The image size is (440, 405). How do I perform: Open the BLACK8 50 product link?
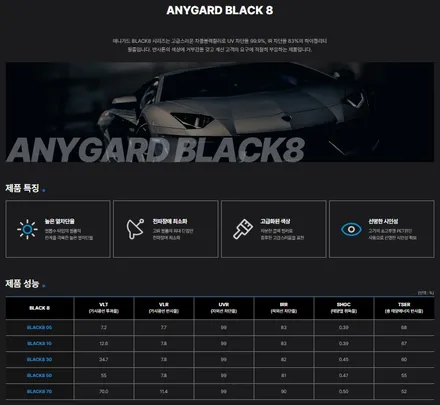[x=39, y=375]
